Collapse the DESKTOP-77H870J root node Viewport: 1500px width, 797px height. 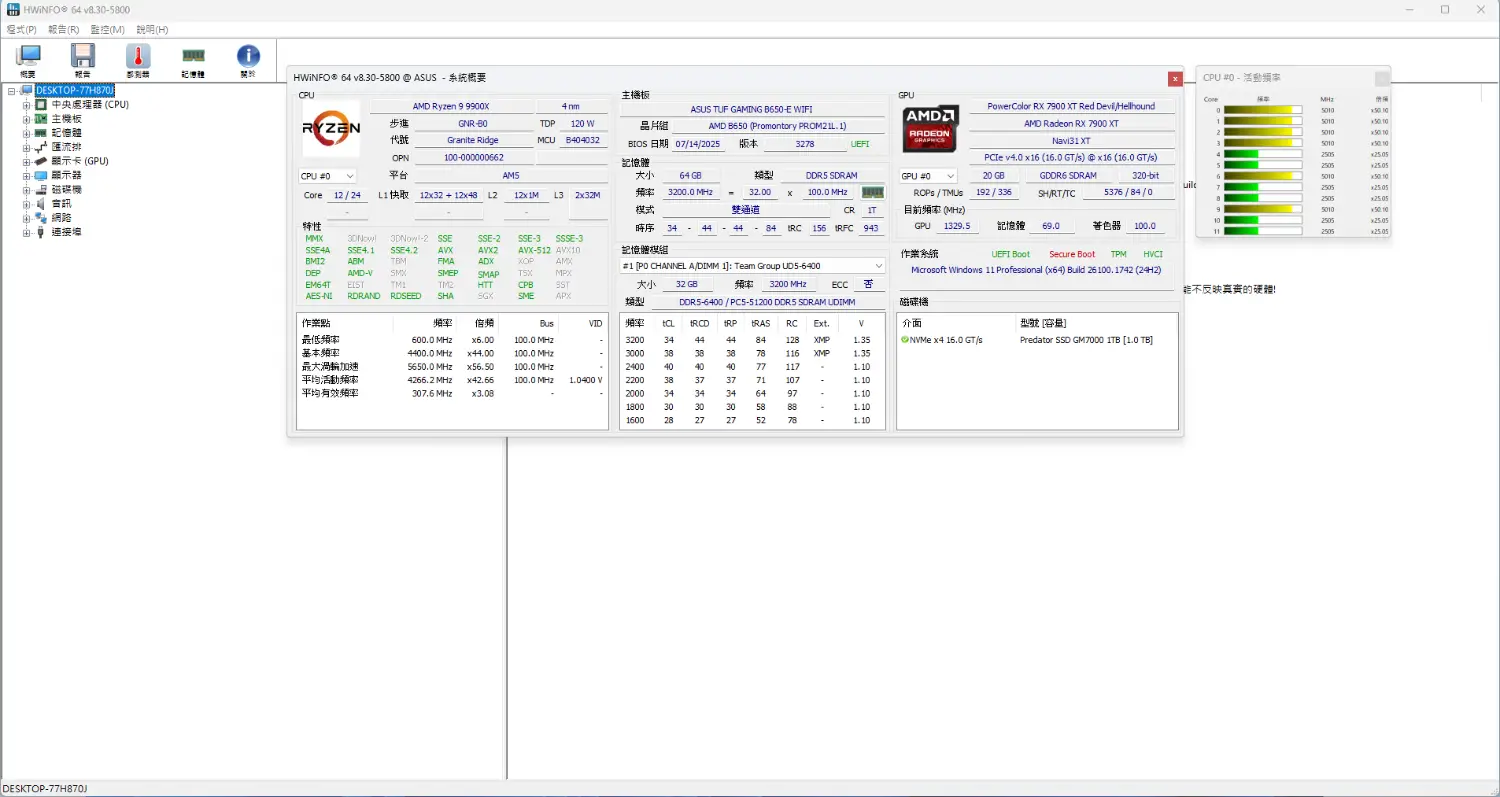coord(12,90)
